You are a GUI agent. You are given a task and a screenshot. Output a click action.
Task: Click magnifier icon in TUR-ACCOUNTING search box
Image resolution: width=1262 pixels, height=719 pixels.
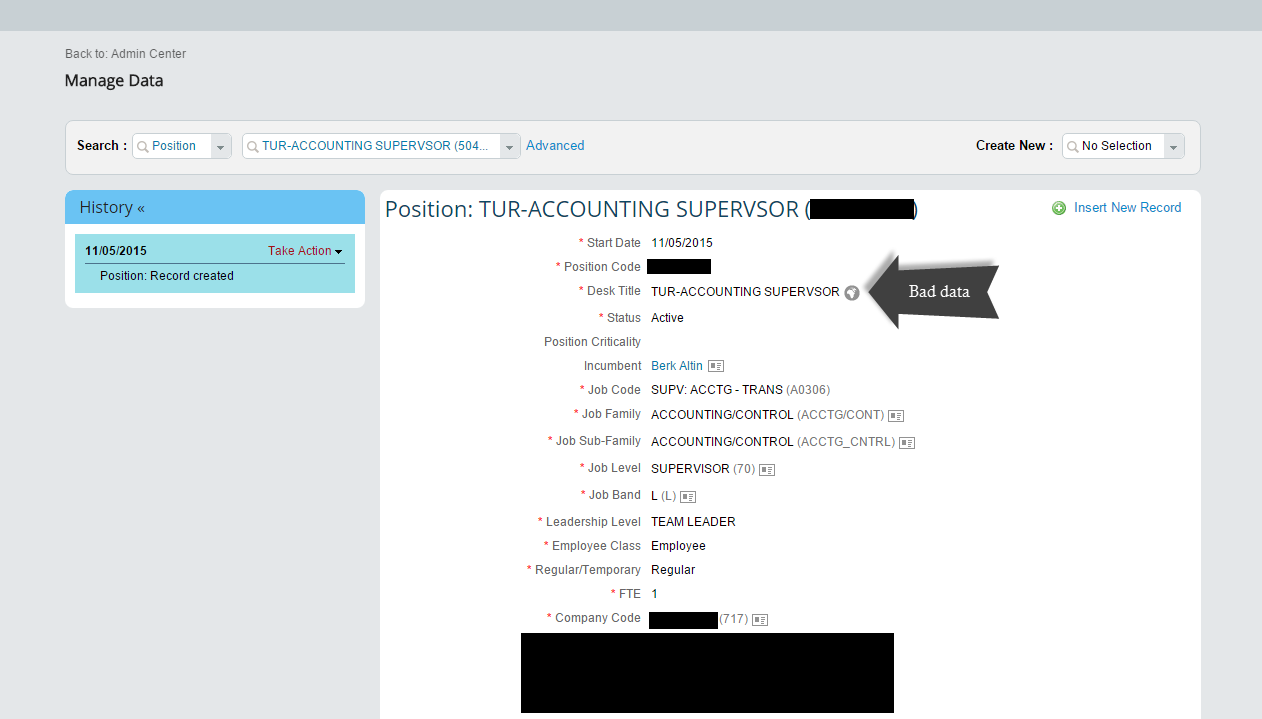coord(253,146)
